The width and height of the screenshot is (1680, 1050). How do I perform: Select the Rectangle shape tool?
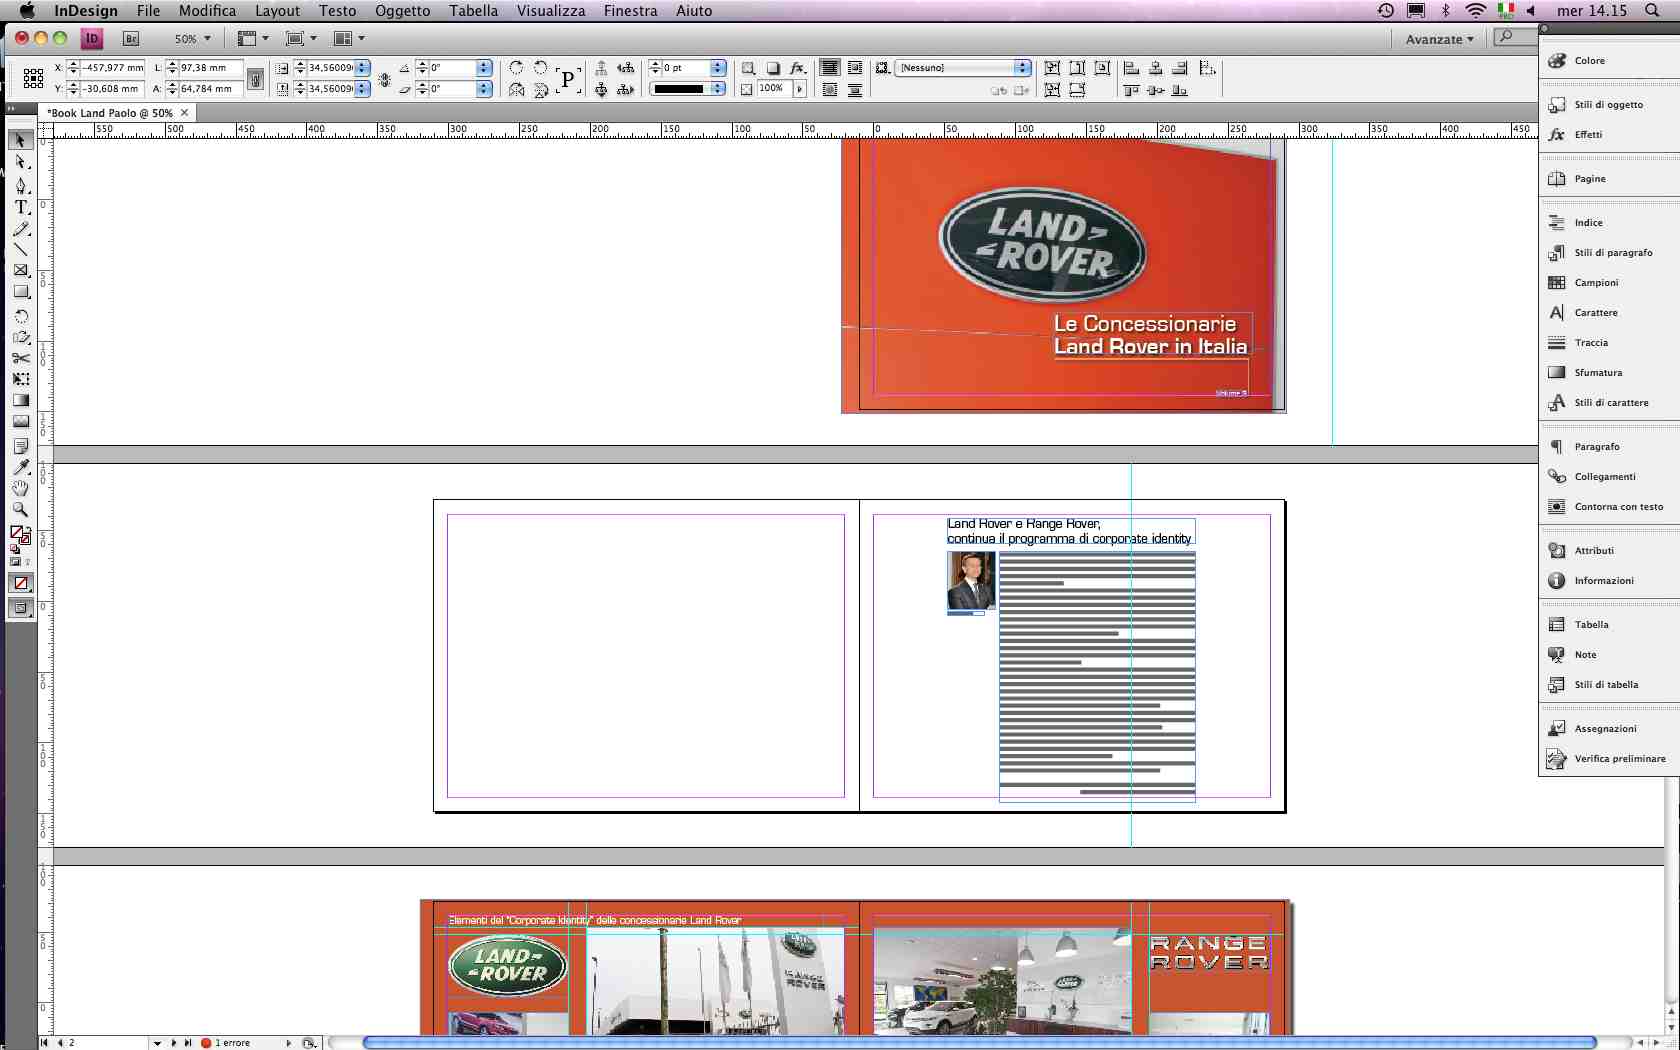tap(20, 292)
